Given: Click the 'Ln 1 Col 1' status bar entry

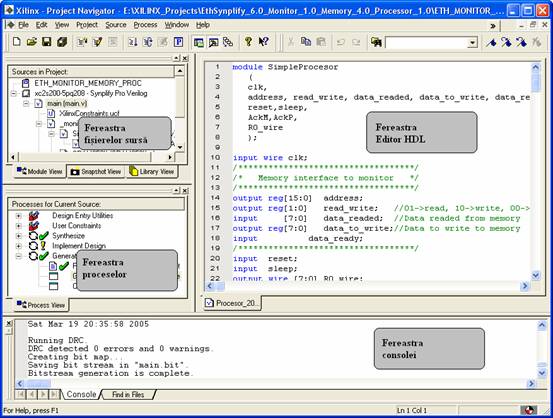Looking at the screenshot, I should (x=412, y=411).
